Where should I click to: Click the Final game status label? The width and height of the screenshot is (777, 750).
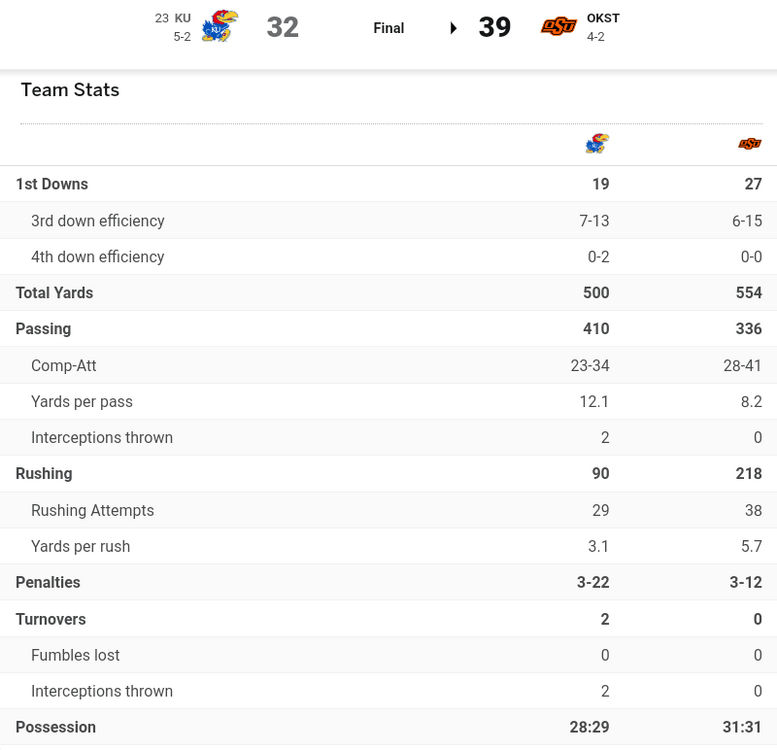[x=388, y=28]
